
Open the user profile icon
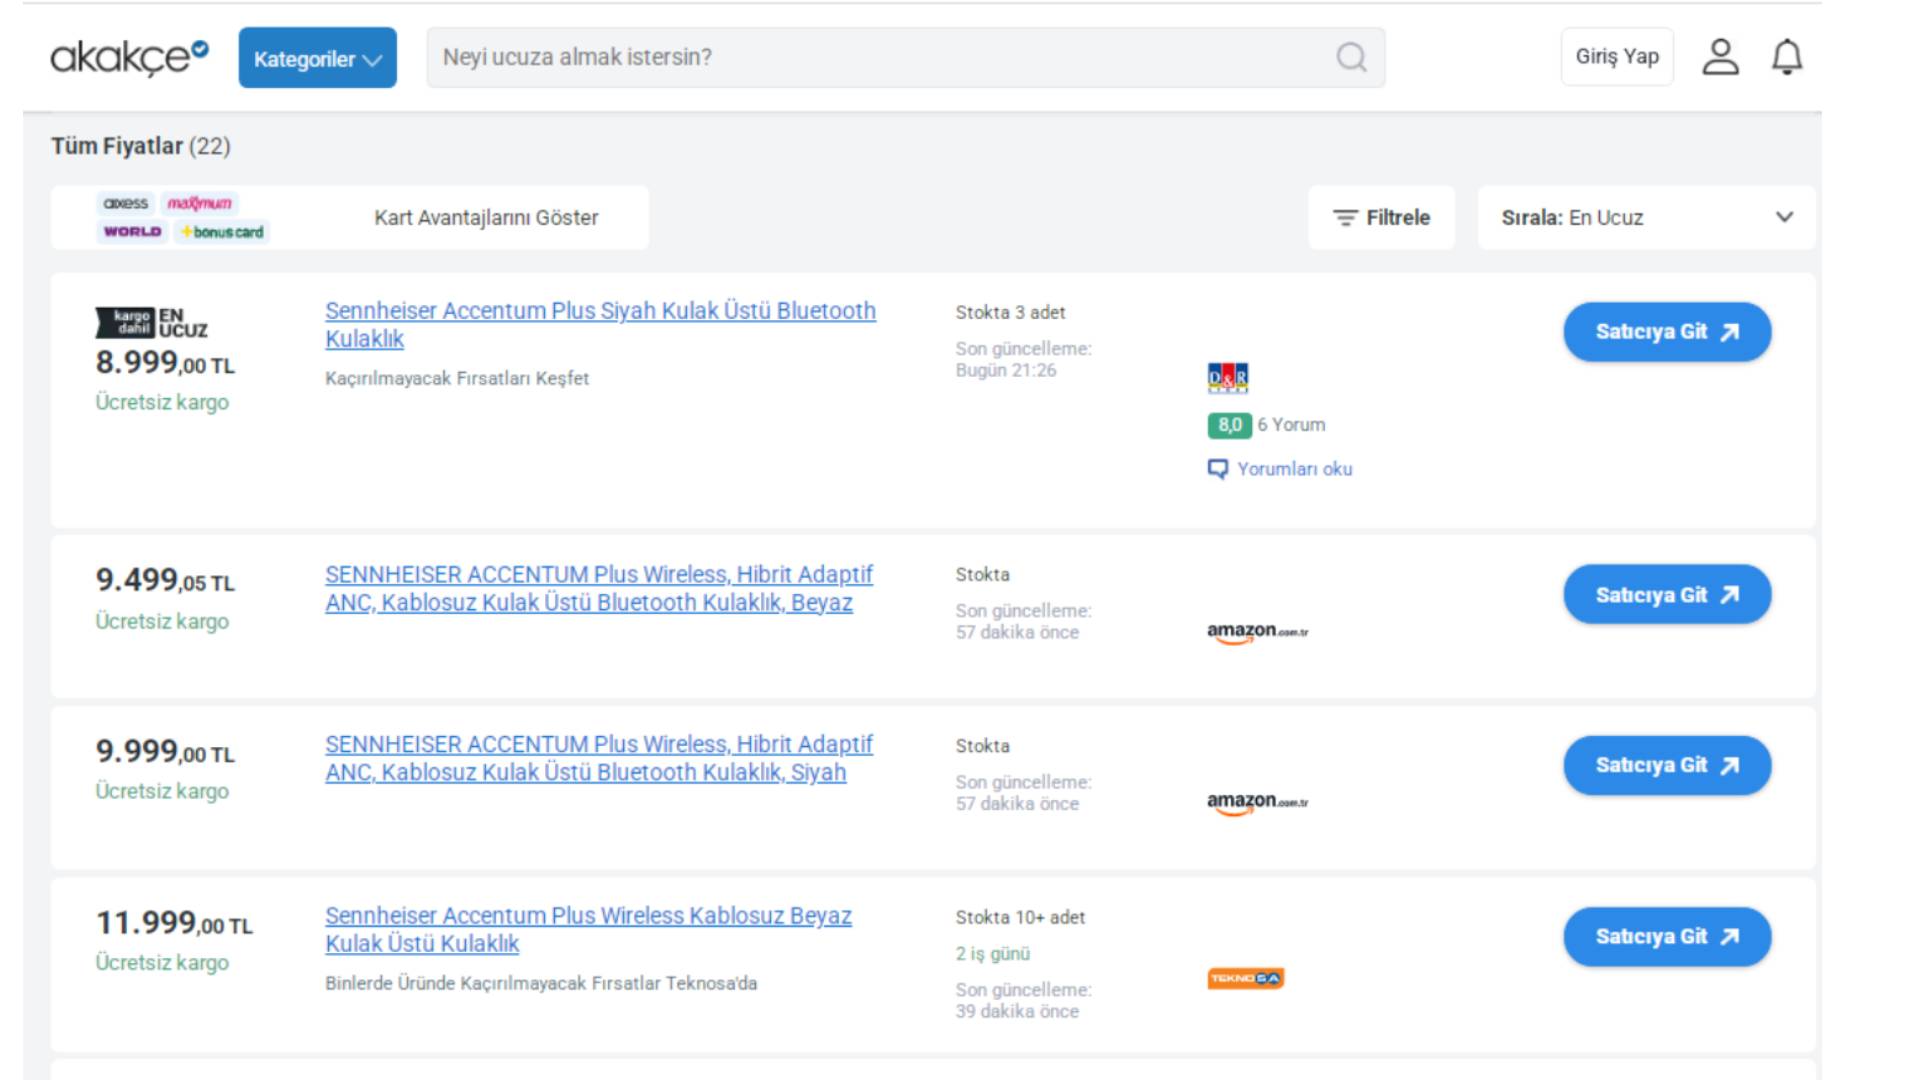[x=1720, y=57]
